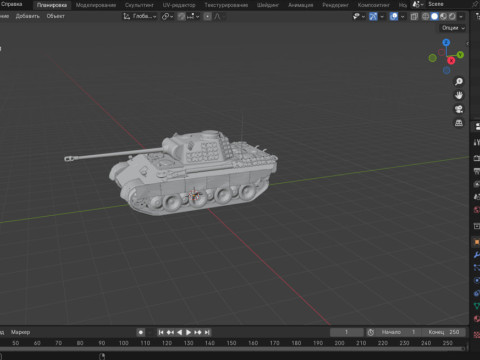
Task: Open the Particles properties tab
Action: click(476, 268)
